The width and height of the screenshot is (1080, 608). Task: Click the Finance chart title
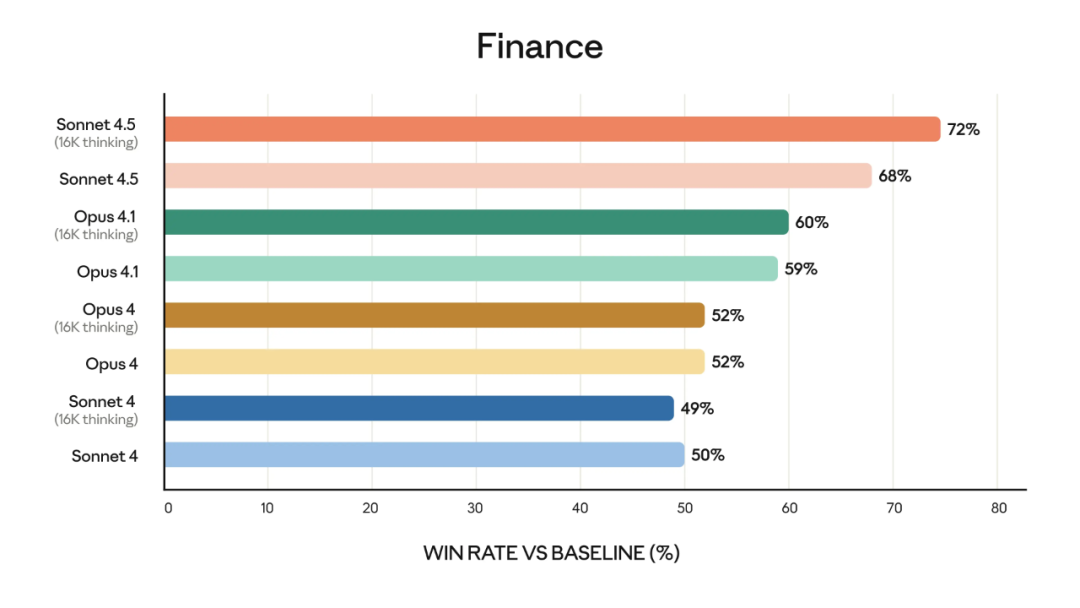point(539,46)
